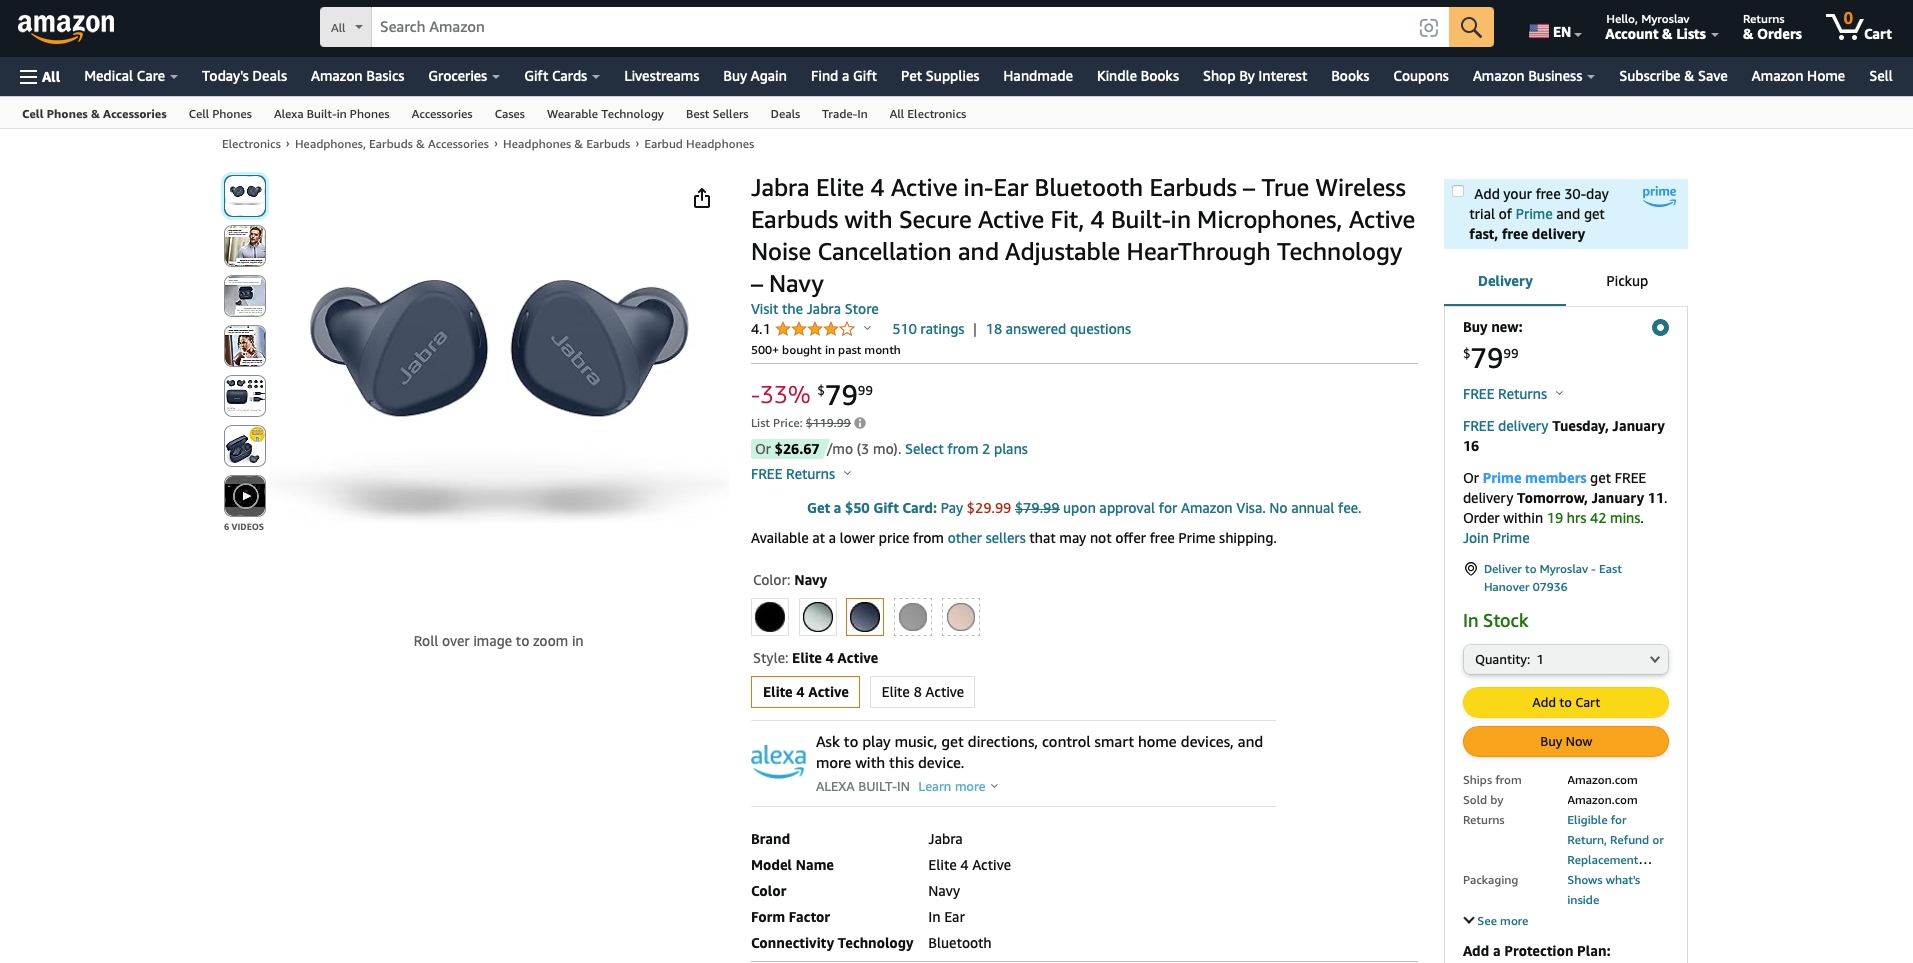The image size is (1913, 963).
Task: Select the black color swatch
Action: click(770, 617)
